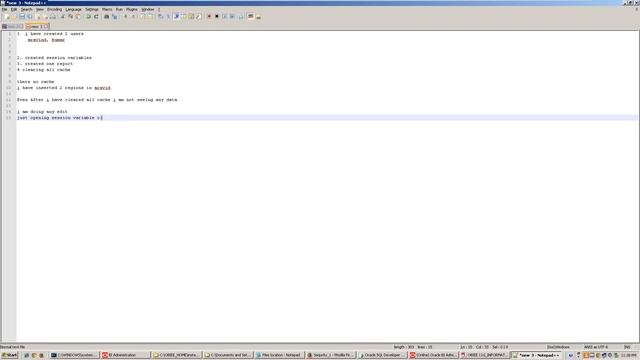Click the Undo arrow icon

pos(88,16)
